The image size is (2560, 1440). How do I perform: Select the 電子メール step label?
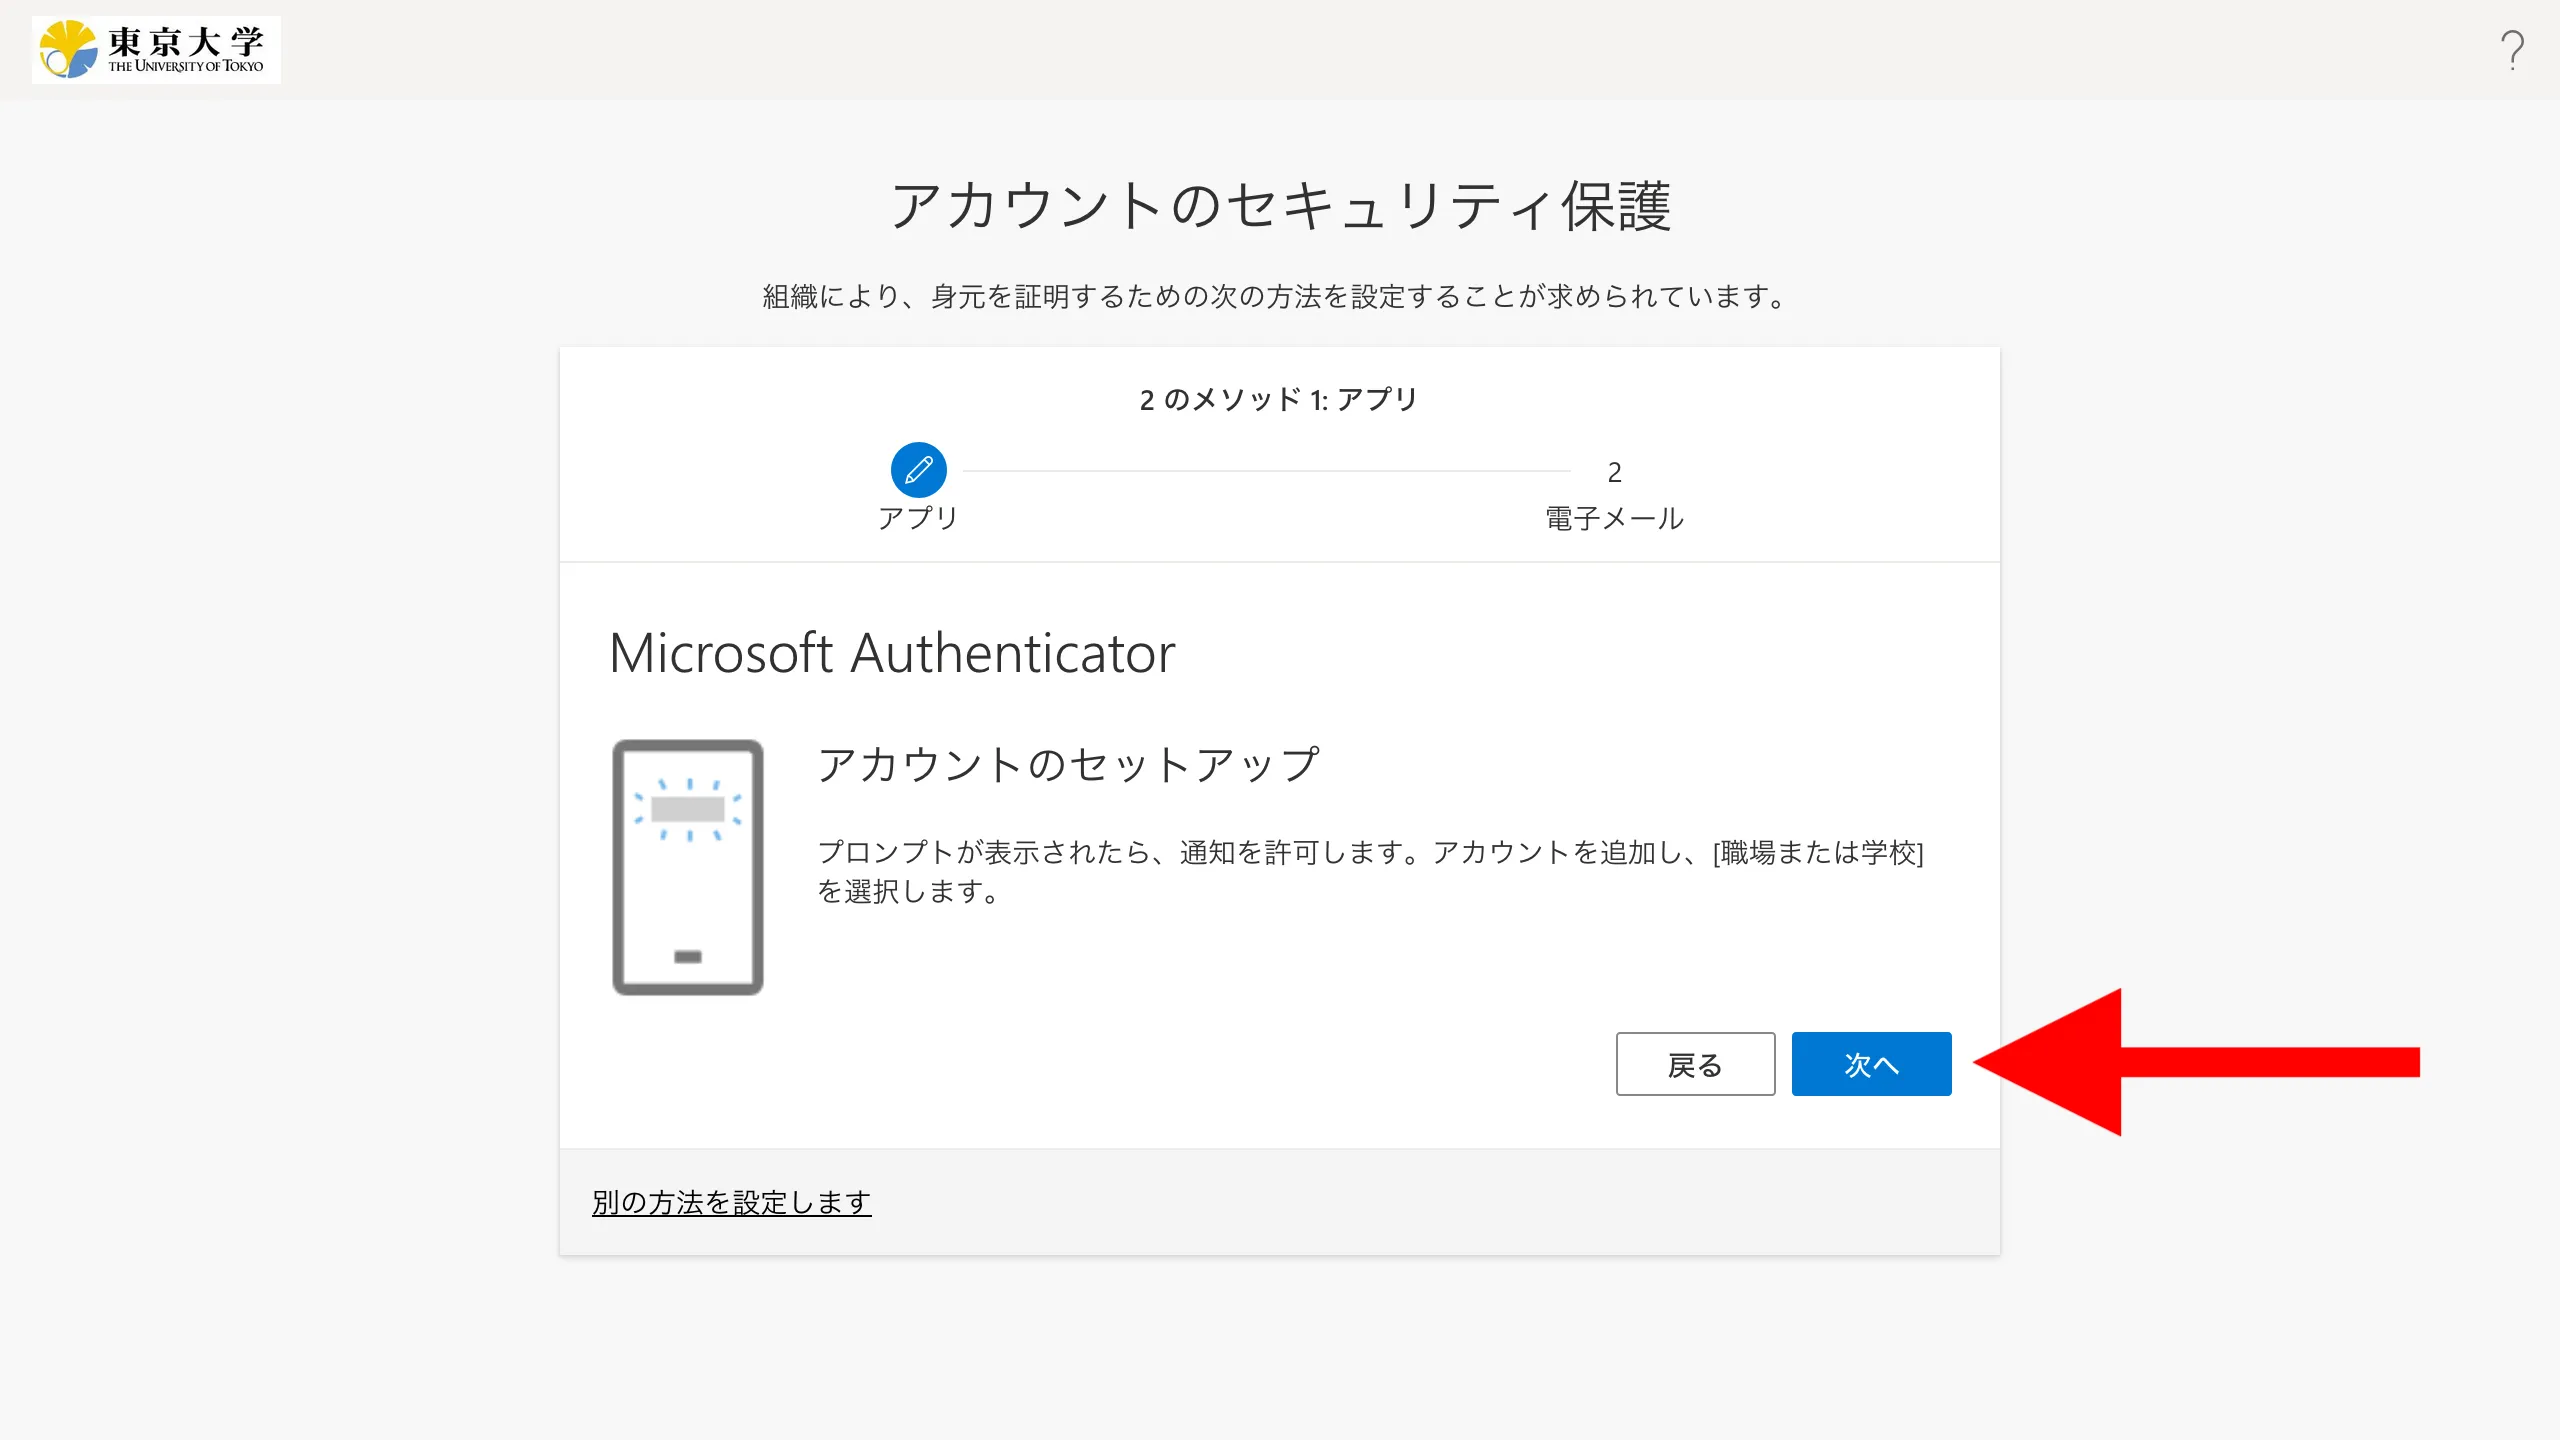(x=1614, y=518)
